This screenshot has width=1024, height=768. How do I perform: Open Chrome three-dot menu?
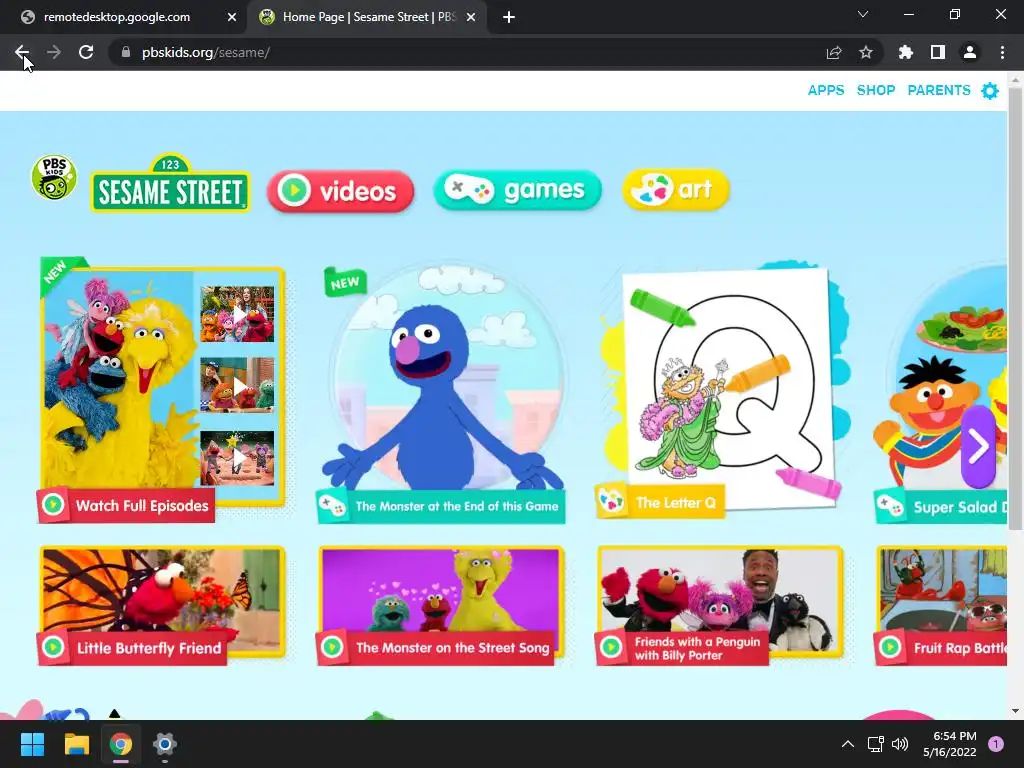click(1002, 52)
